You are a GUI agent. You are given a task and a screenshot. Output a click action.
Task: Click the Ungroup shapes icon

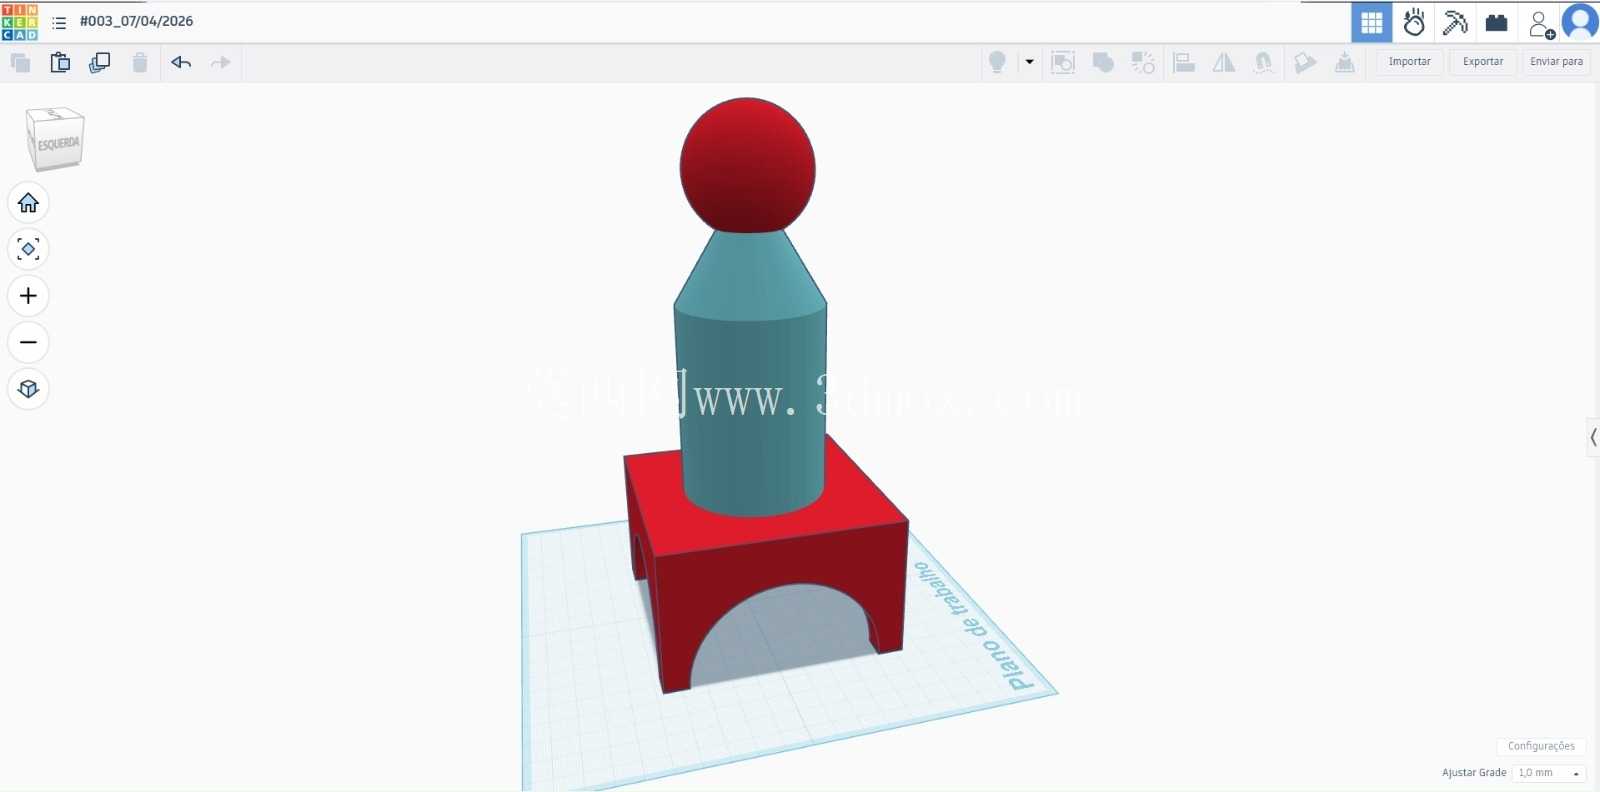pos(1143,62)
